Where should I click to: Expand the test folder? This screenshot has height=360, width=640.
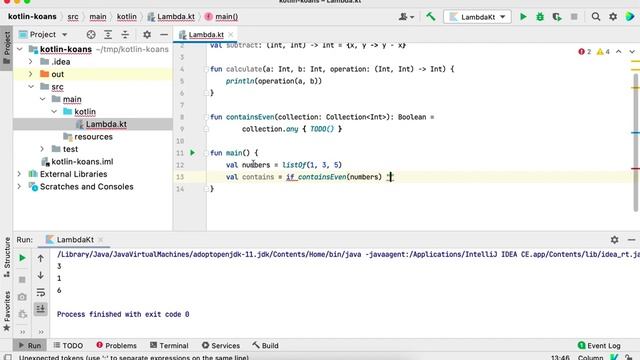point(42,149)
